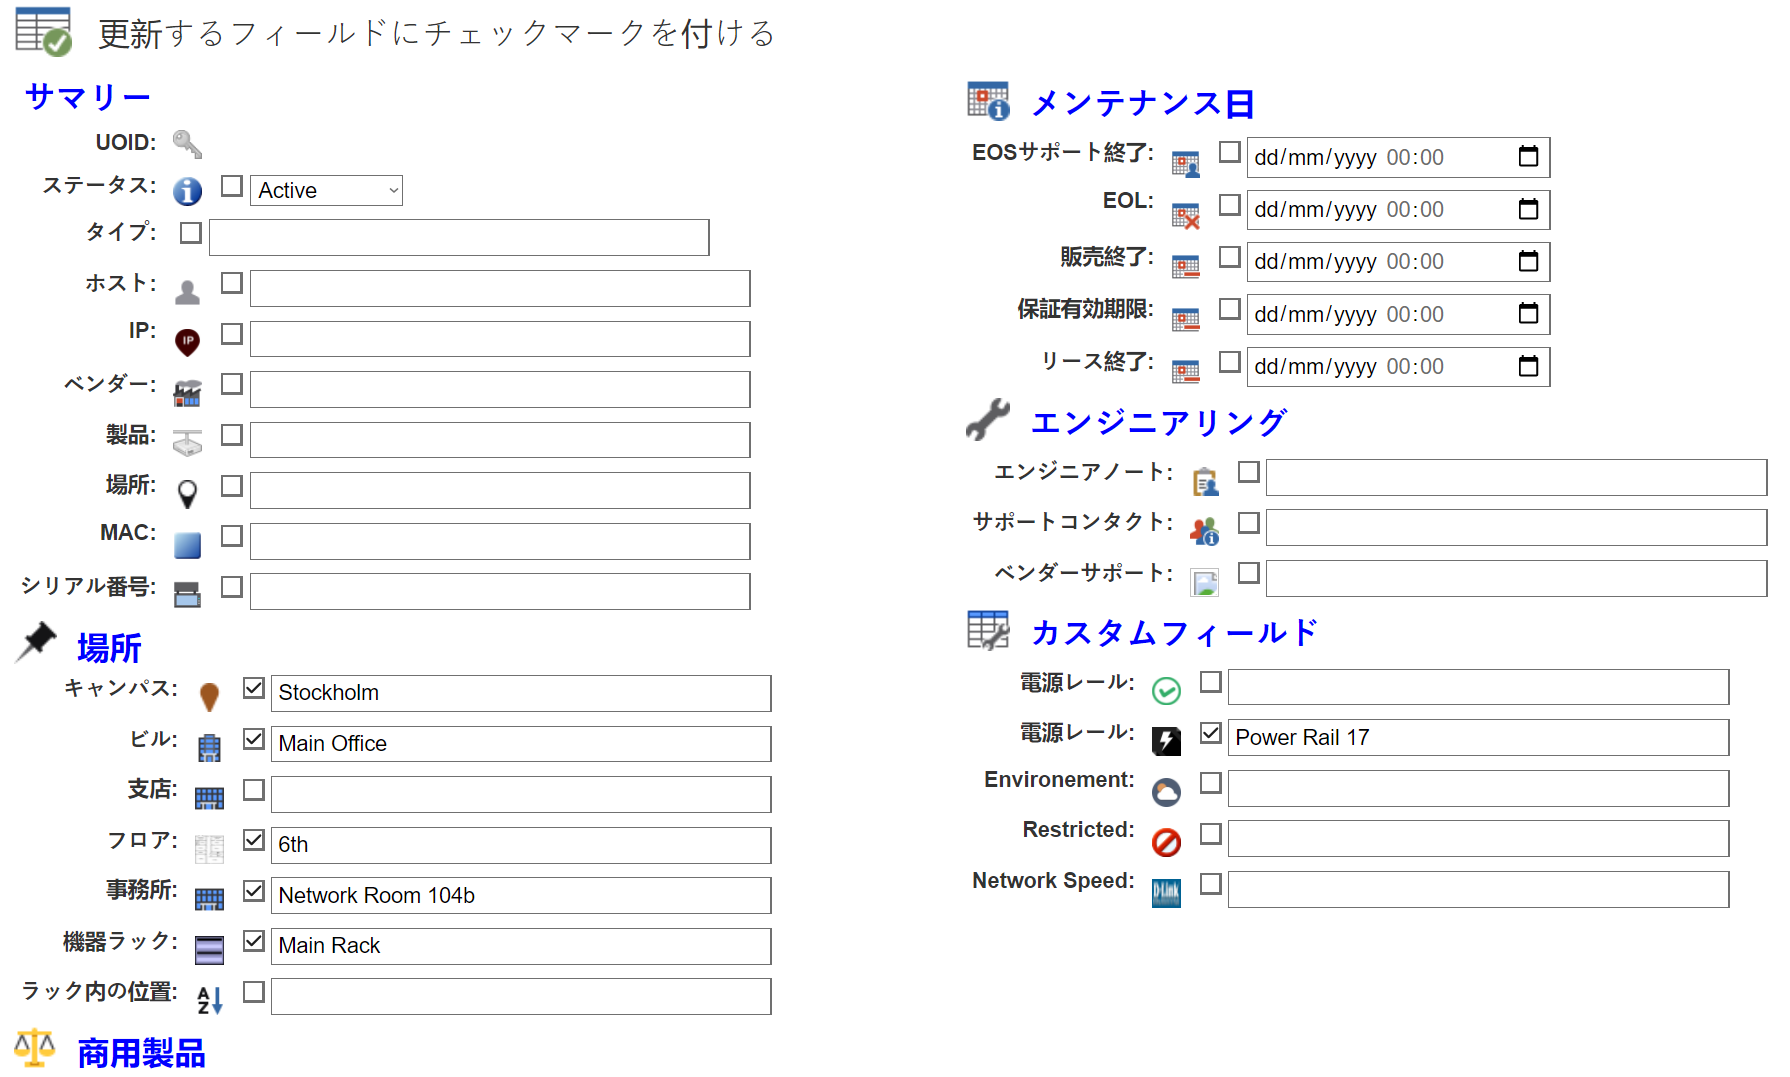Click the A-Z sort icon for rack position

click(209, 999)
